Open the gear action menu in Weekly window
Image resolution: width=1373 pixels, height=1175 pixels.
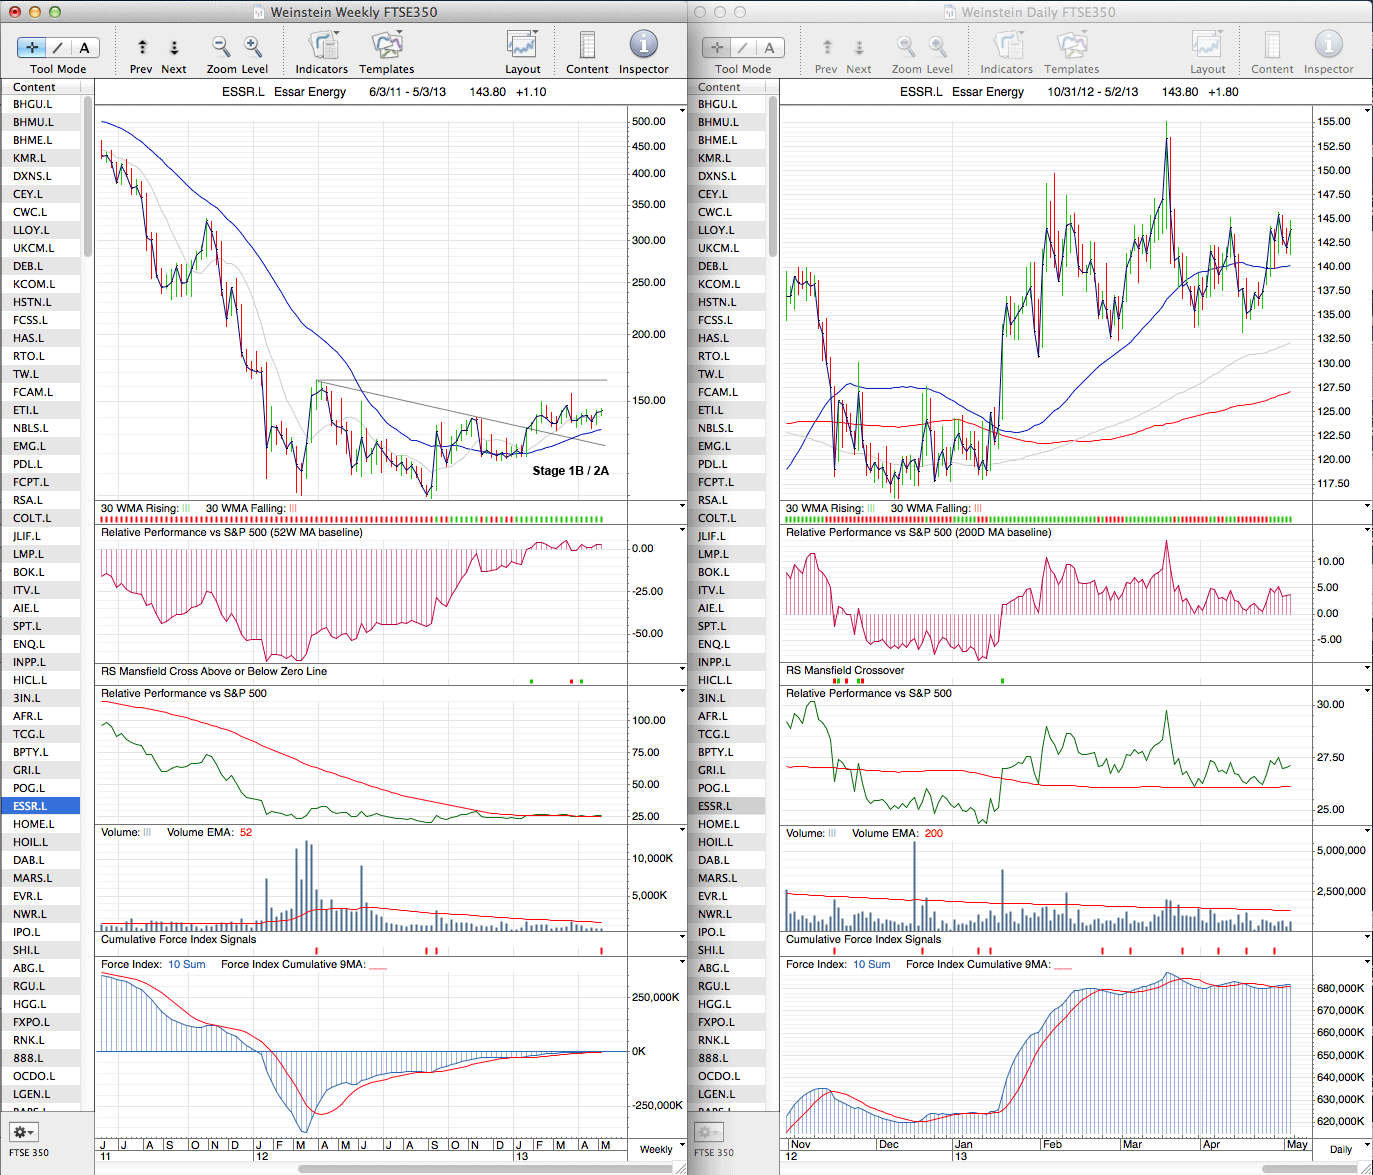22,1132
